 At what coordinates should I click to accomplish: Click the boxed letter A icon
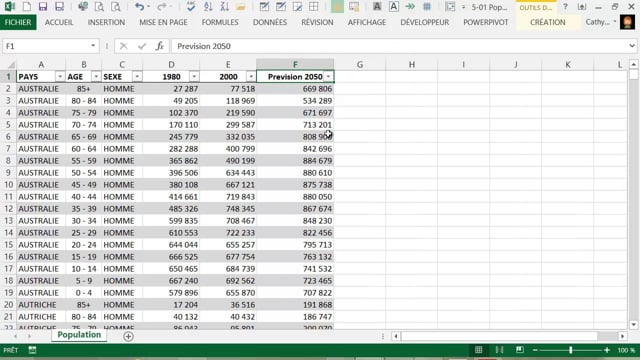393,7
